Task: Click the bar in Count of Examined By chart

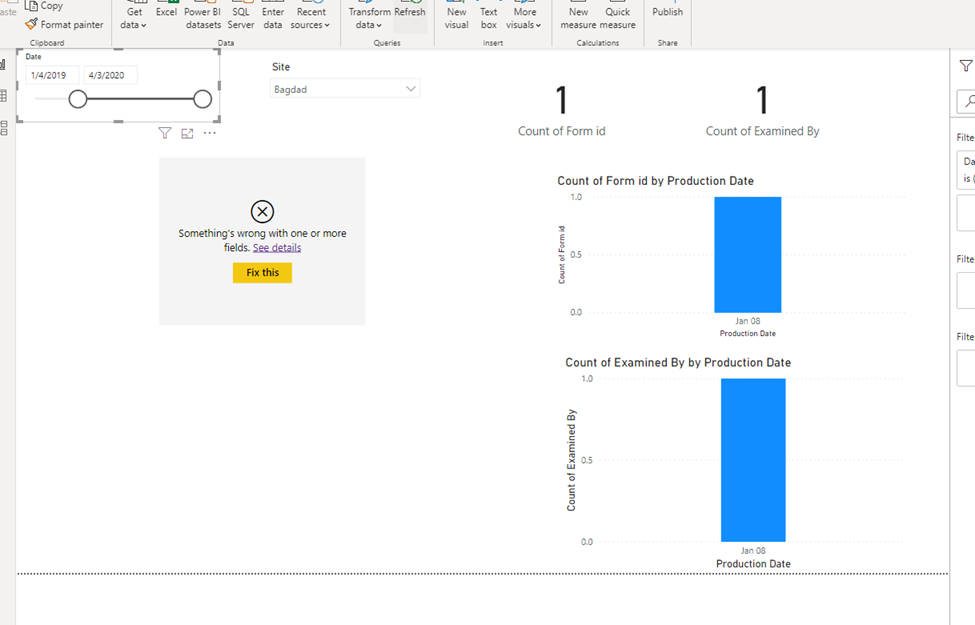Action: (x=753, y=460)
